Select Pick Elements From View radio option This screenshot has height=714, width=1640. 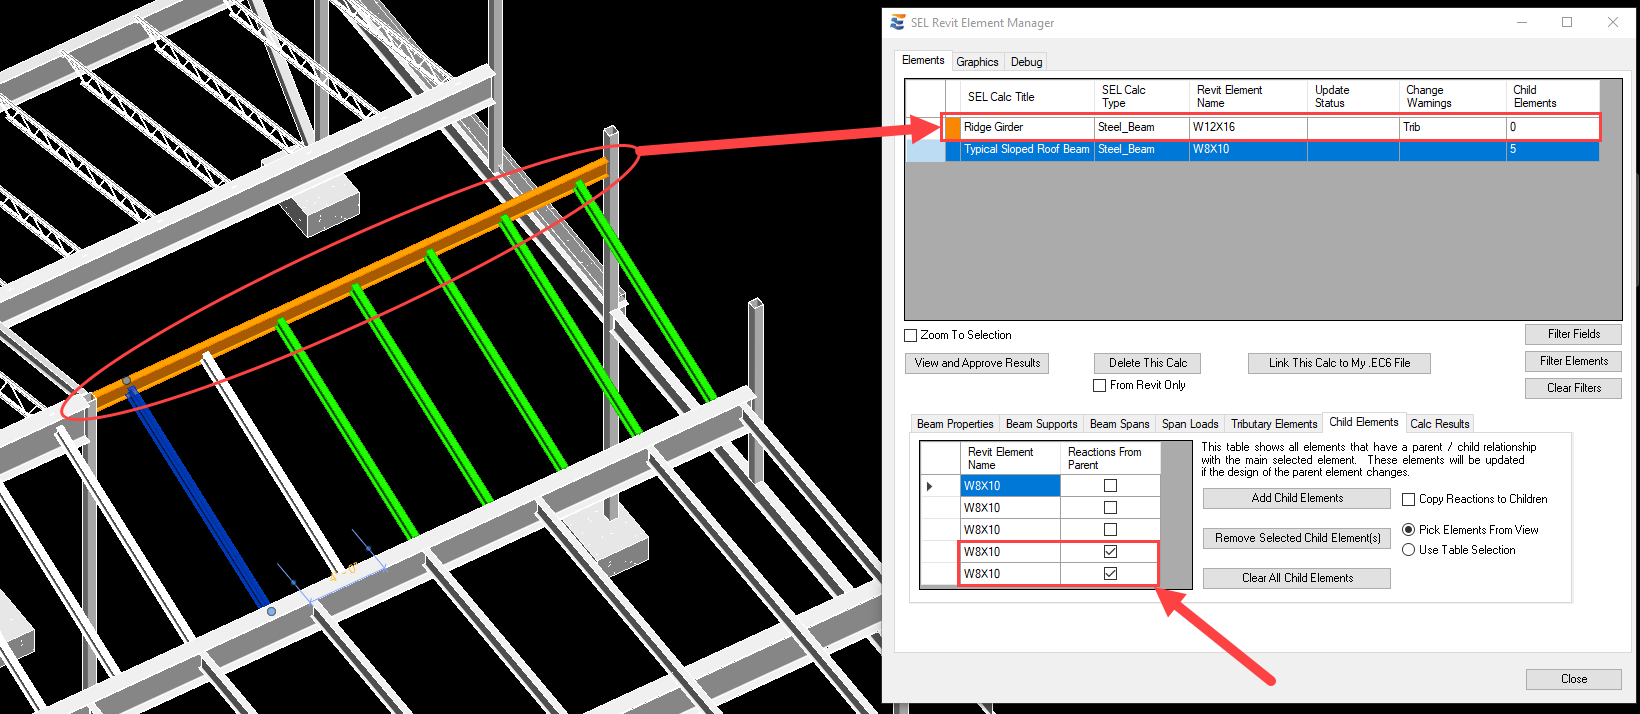[x=1408, y=530]
